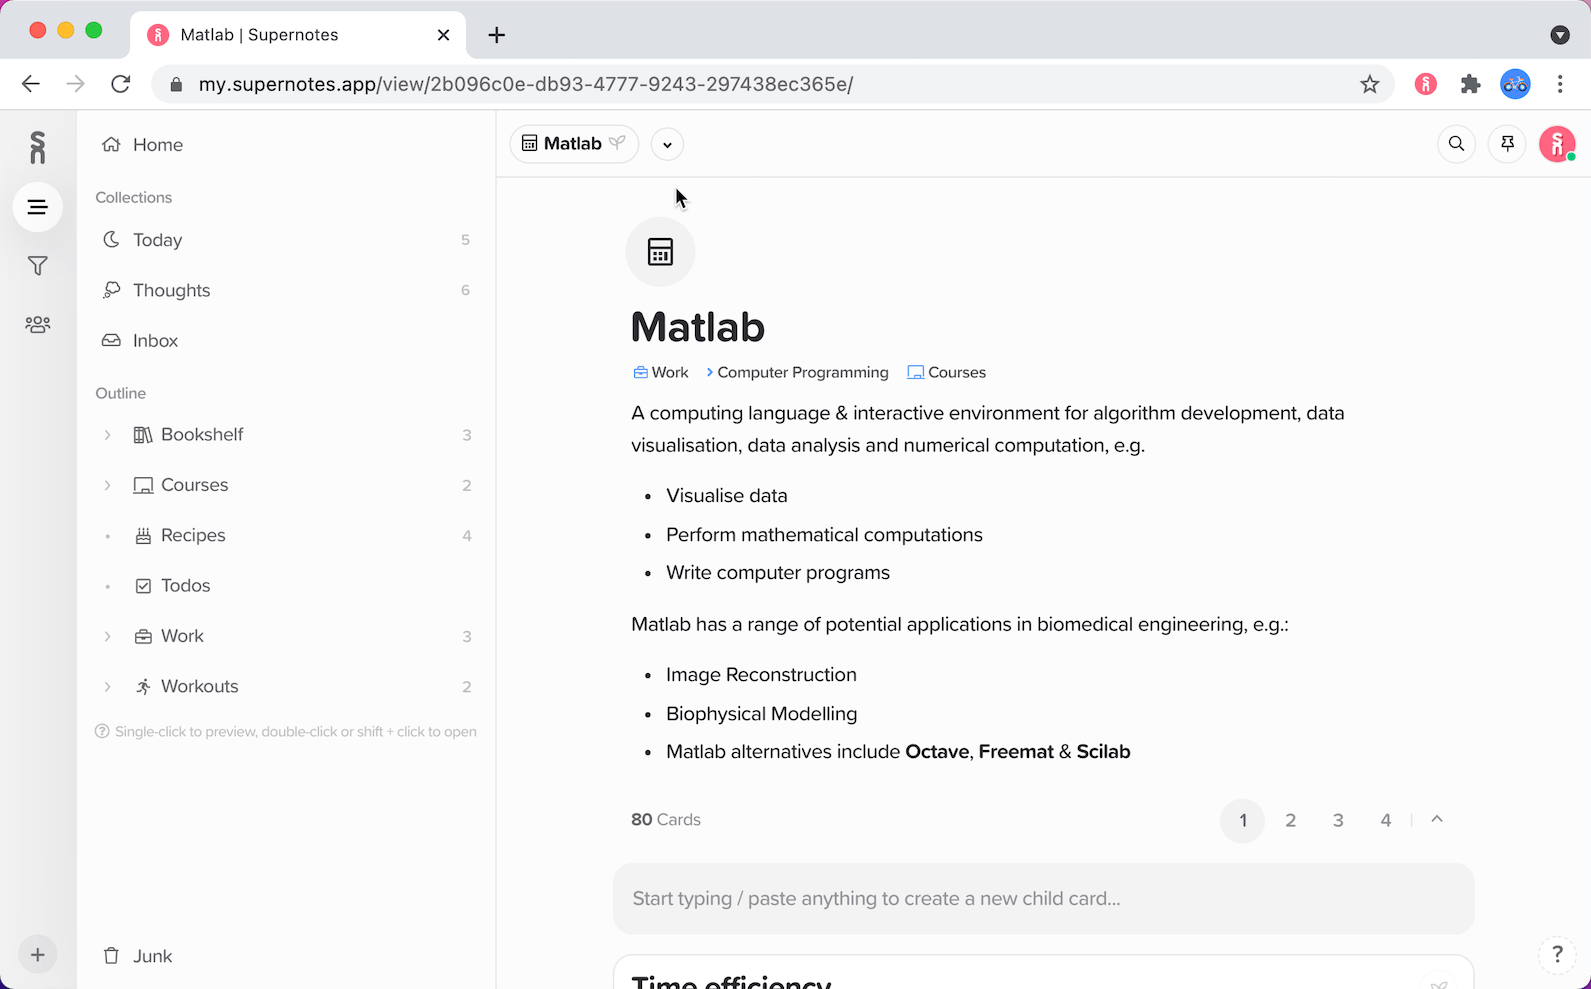Open the friends group icon in sidebar

[37, 325]
